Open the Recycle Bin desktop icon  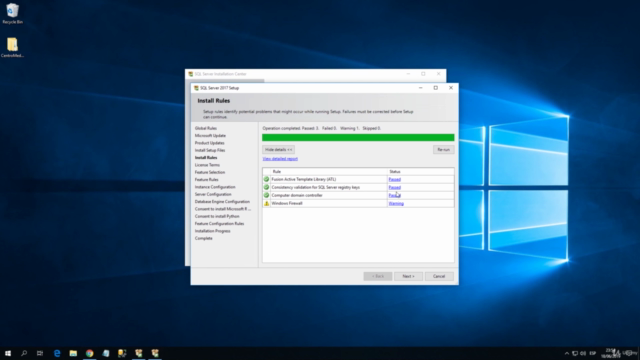point(12,13)
